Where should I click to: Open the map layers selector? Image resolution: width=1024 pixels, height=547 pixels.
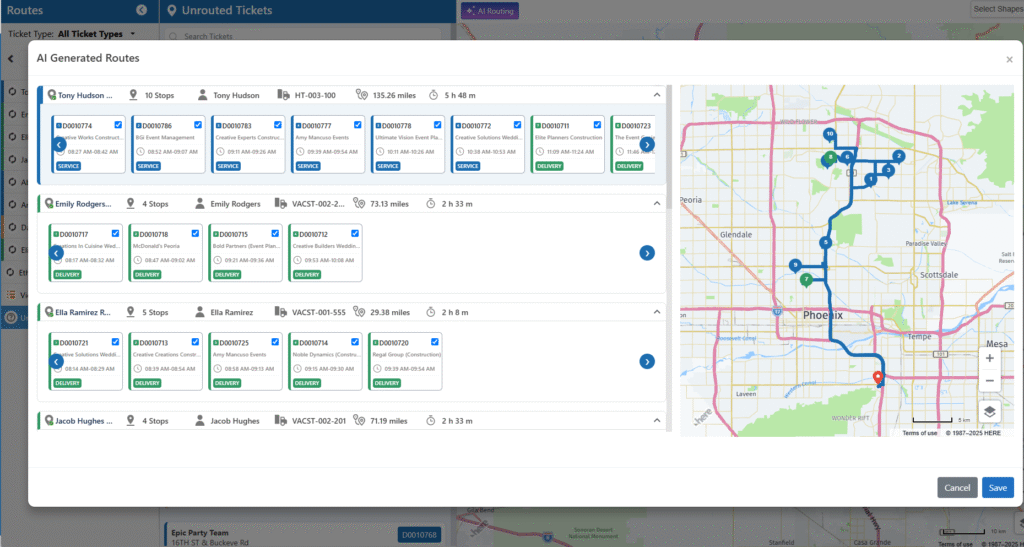[989, 411]
